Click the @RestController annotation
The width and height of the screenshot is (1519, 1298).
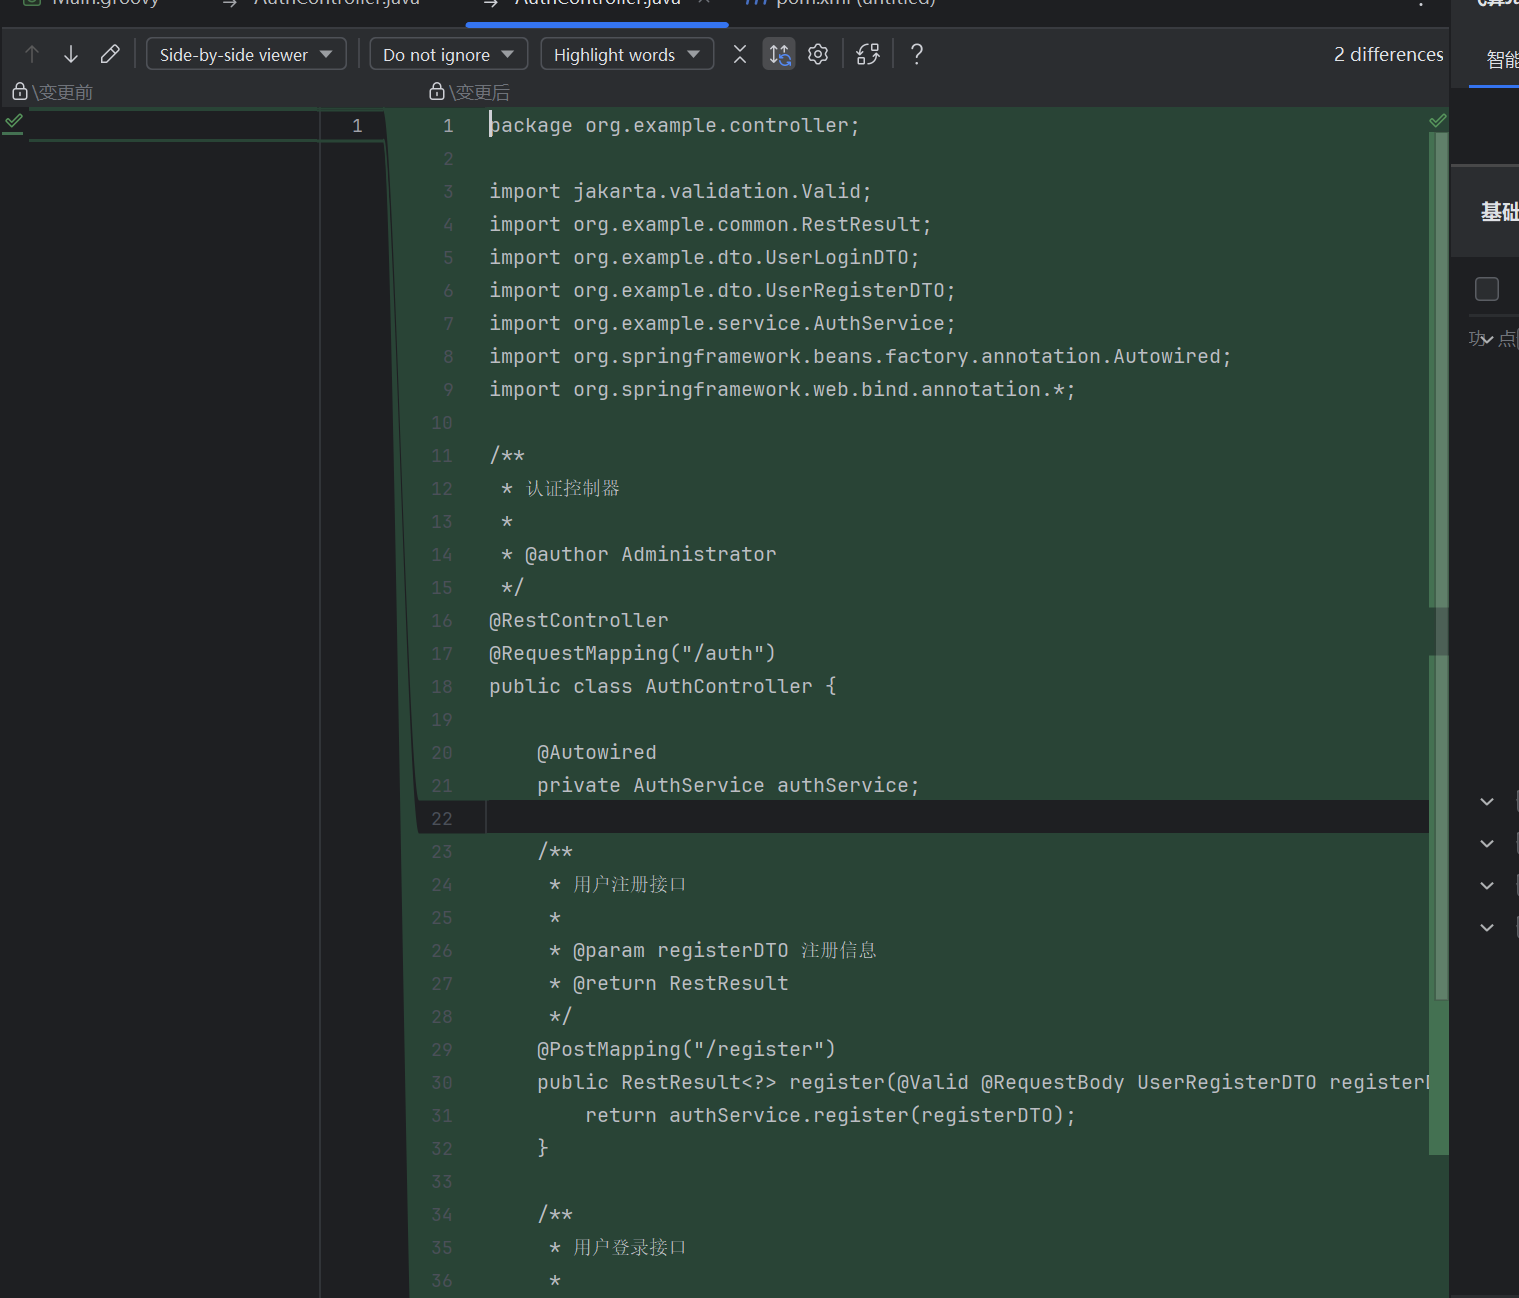click(x=578, y=620)
